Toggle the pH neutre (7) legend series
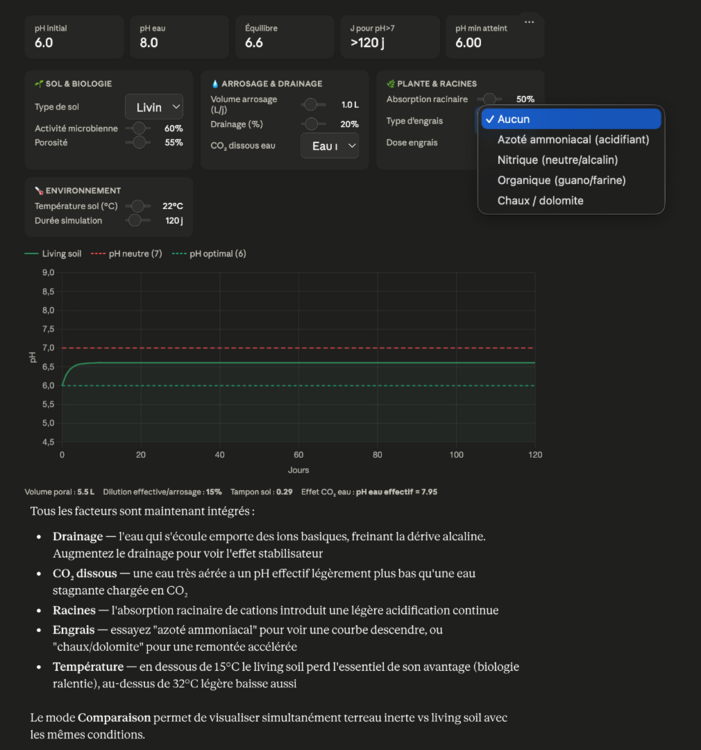This screenshot has height=750, width=701. [x=127, y=254]
